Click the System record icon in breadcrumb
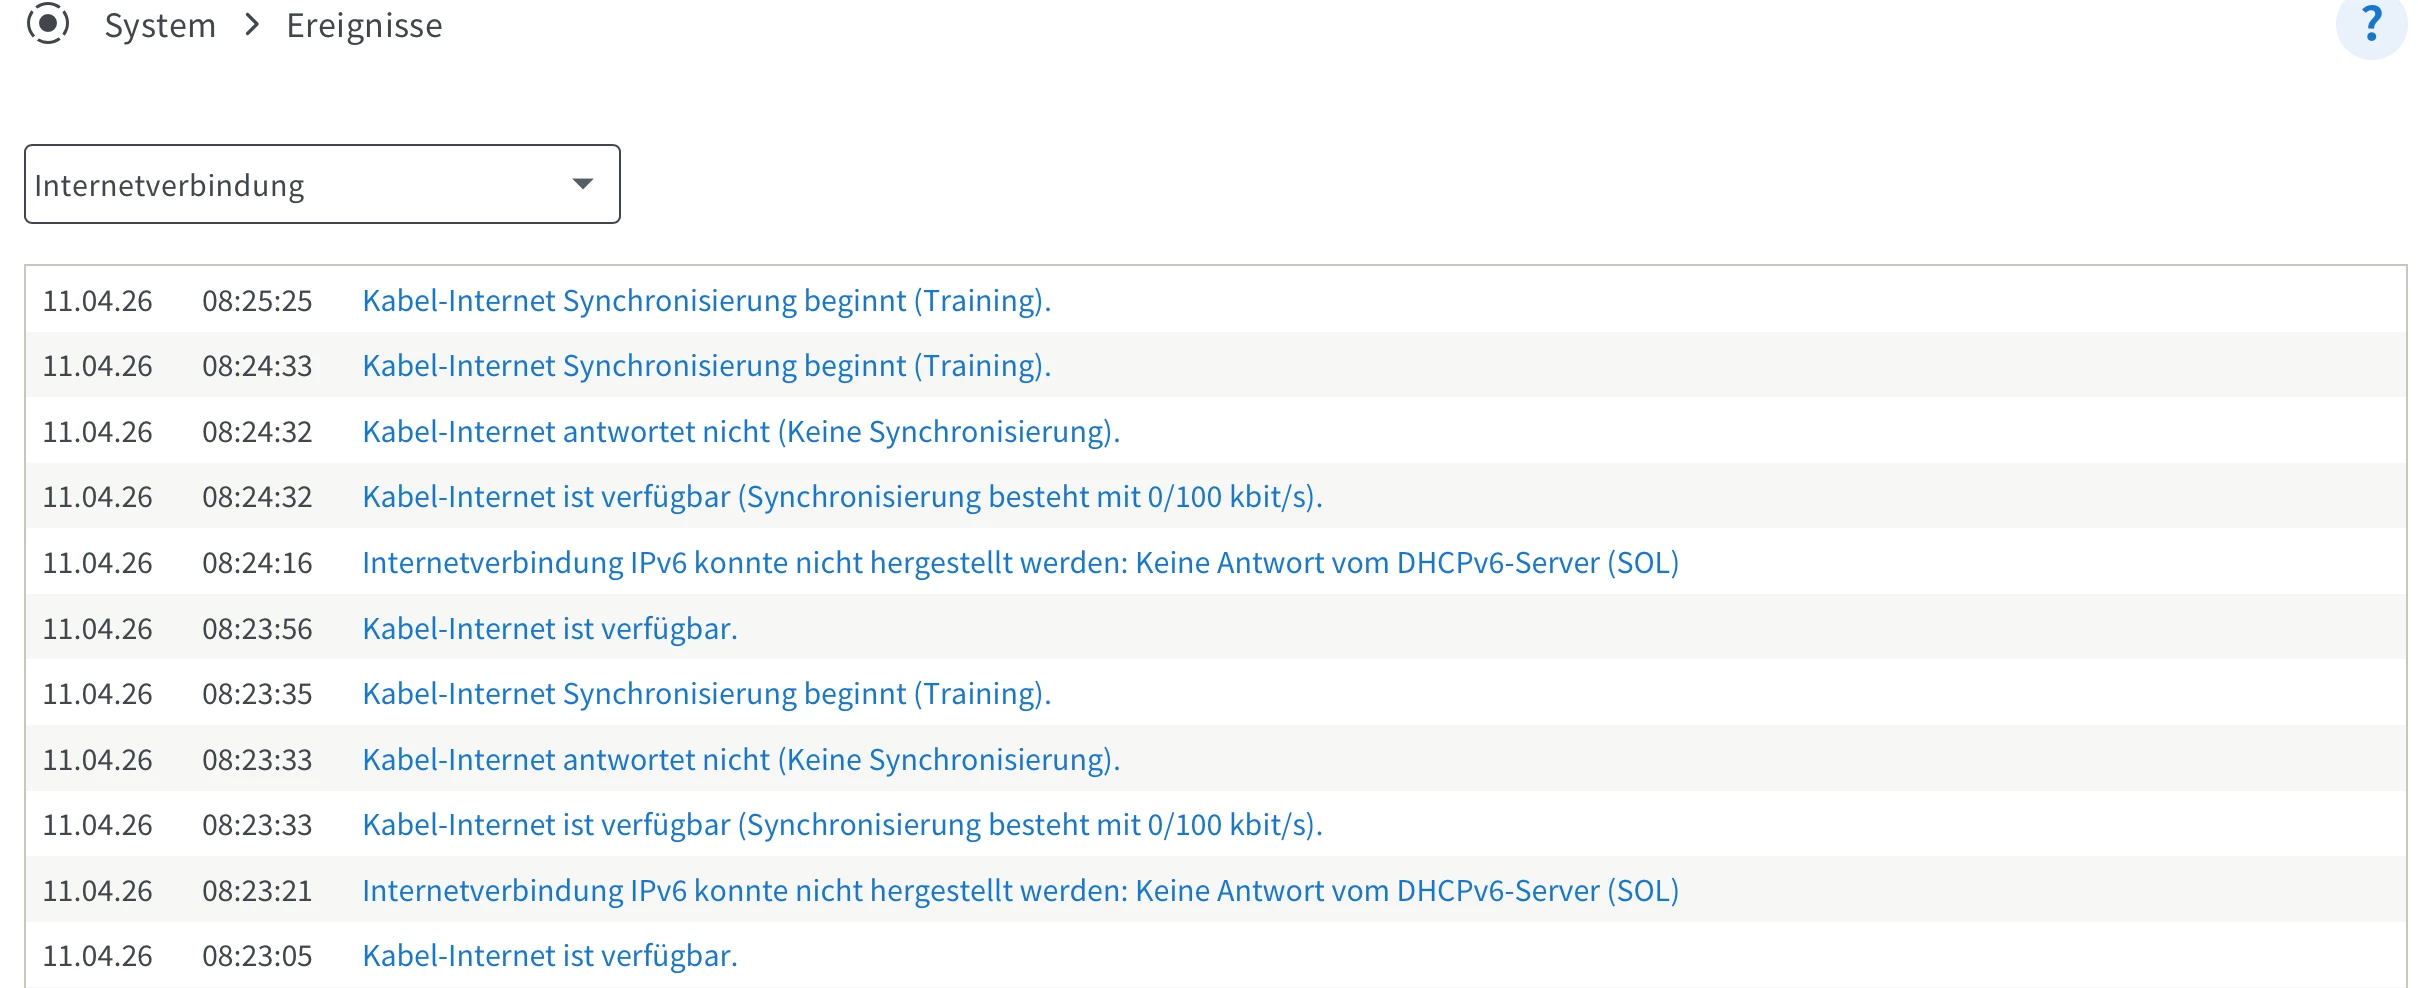 pyautogui.click(x=48, y=24)
